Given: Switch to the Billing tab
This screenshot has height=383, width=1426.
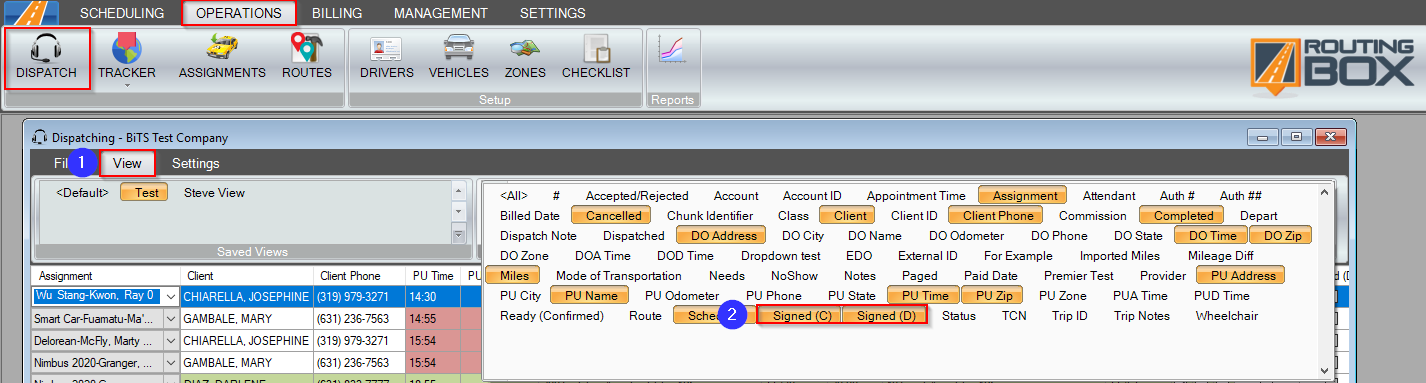Looking at the screenshot, I should pyautogui.click(x=337, y=13).
